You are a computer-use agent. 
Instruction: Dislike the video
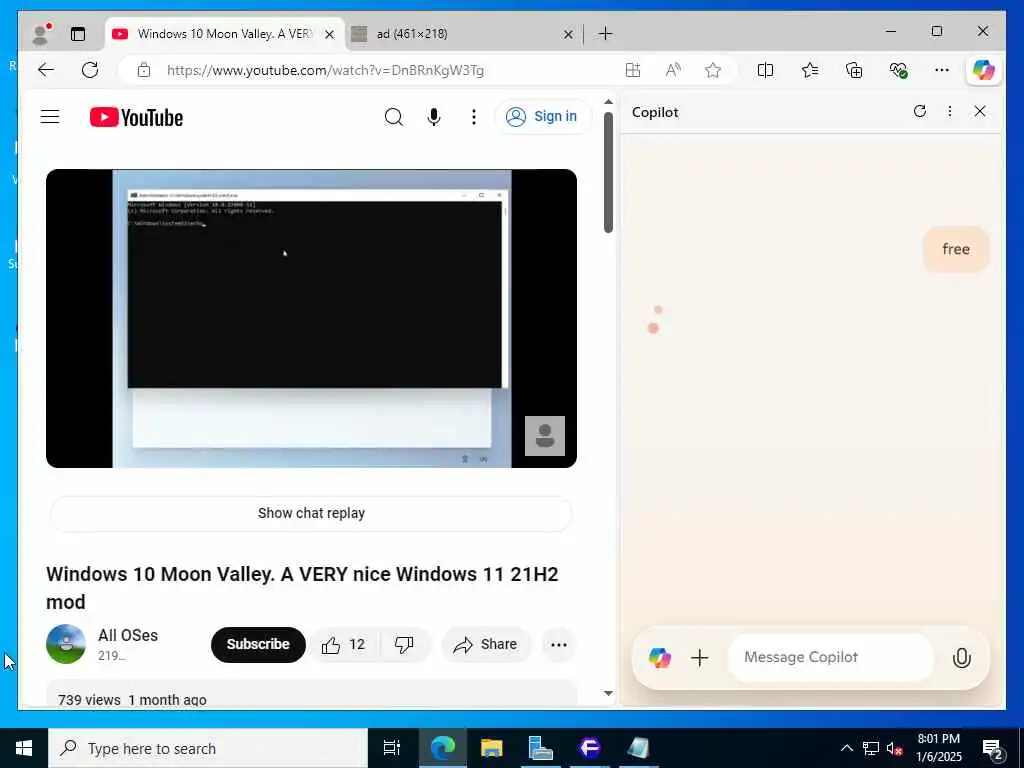[x=404, y=645]
